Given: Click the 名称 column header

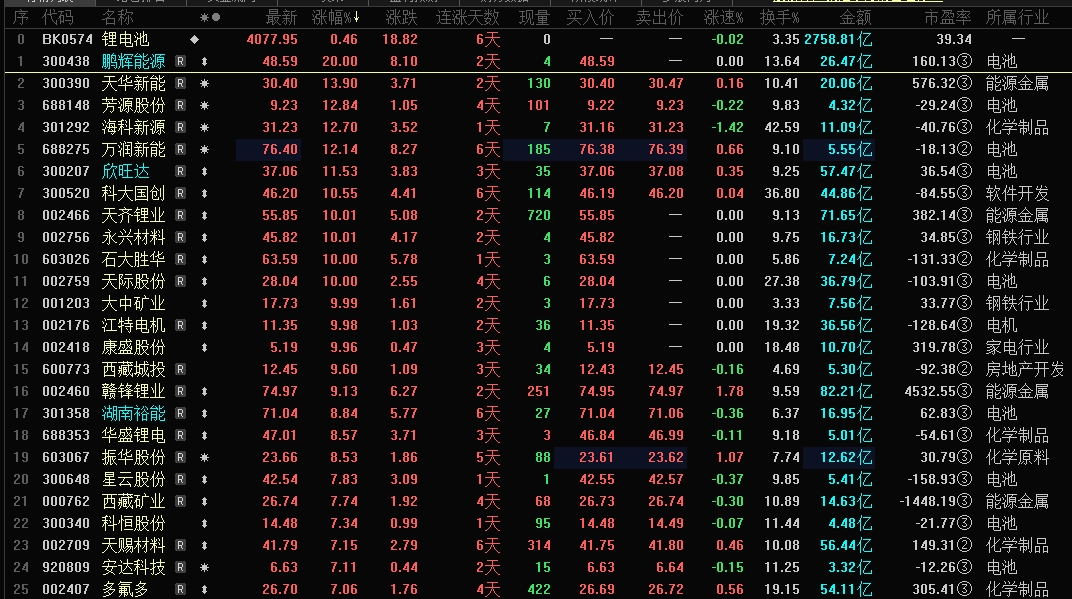Looking at the screenshot, I should coord(118,17).
